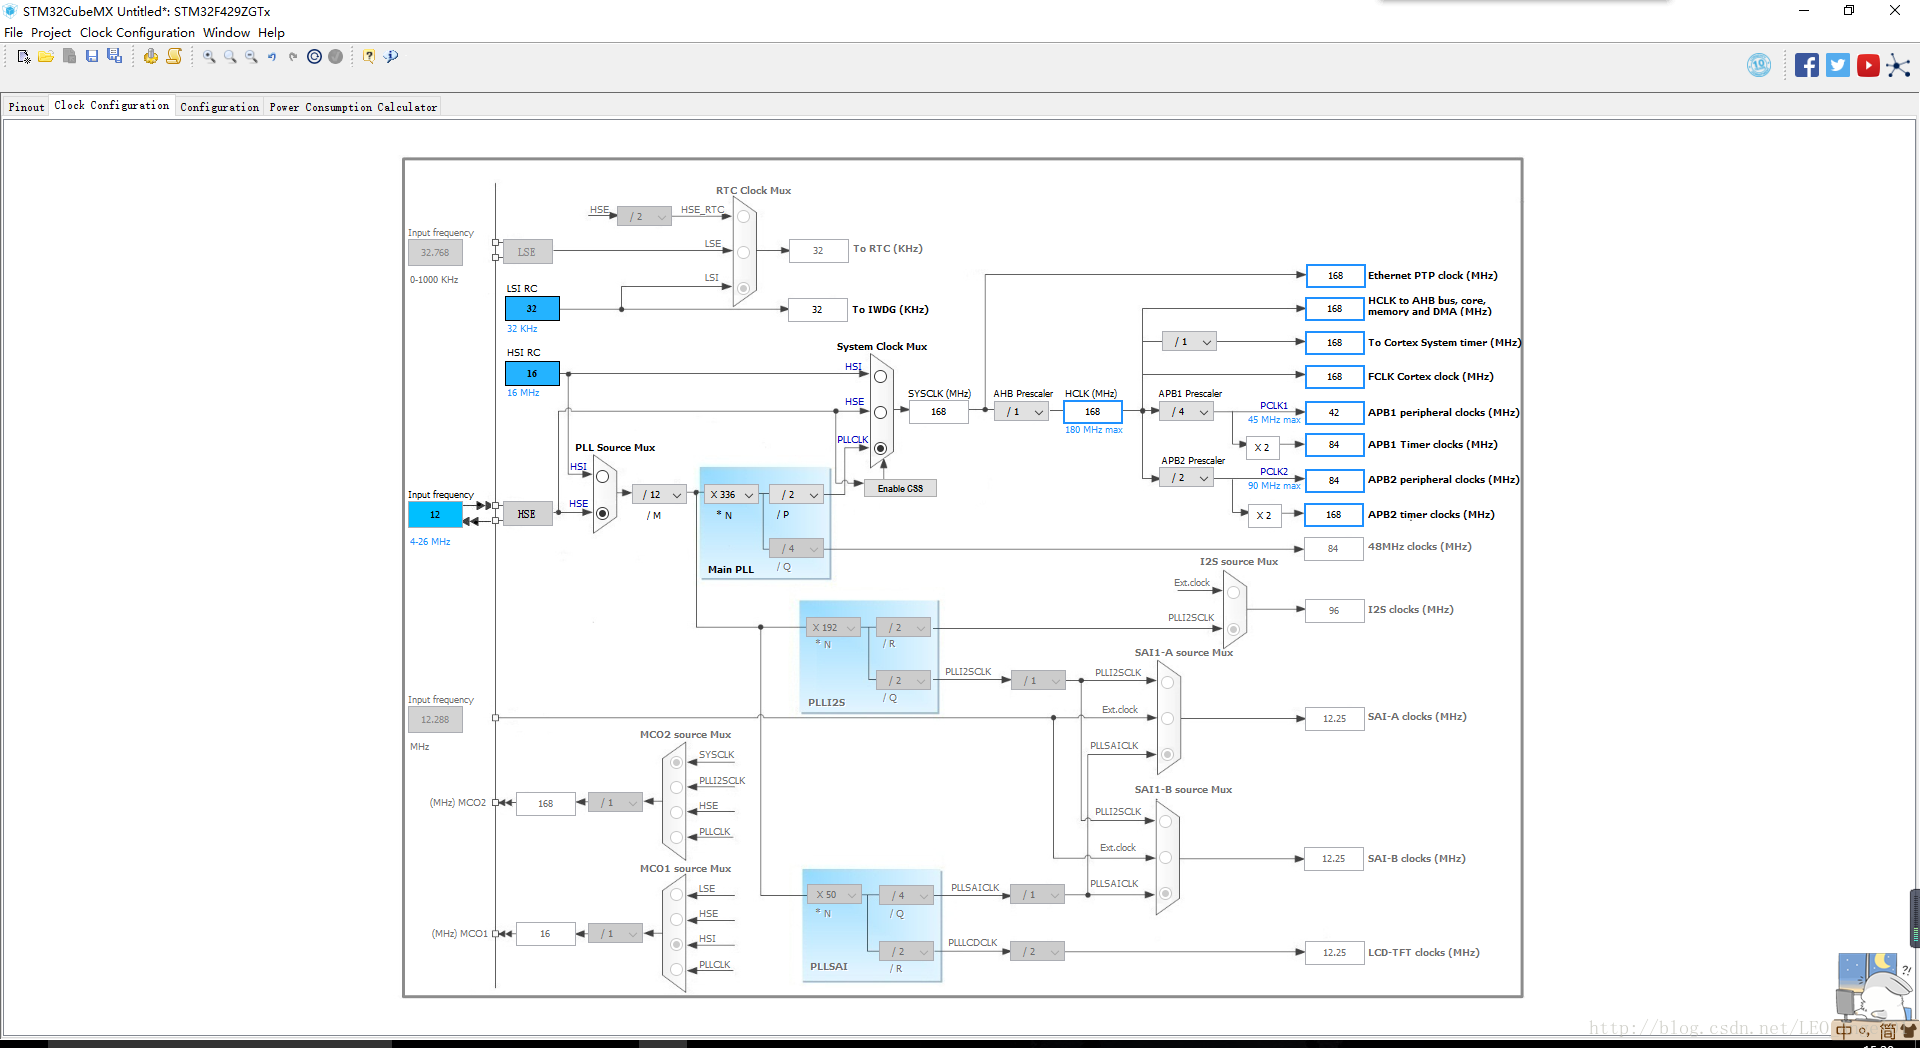Select HSI in MCO1 source Mux

pyautogui.click(x=676, y=944)
